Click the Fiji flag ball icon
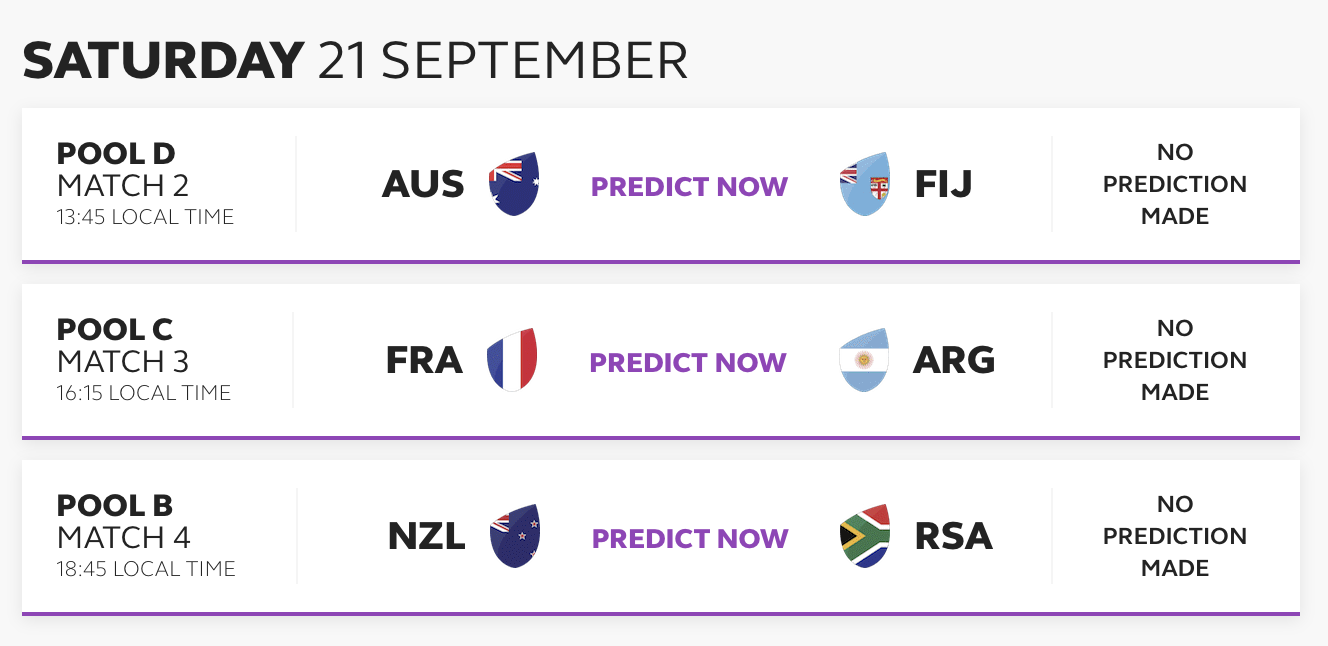This screenshot has height=646, width=1328. point(865,185)
